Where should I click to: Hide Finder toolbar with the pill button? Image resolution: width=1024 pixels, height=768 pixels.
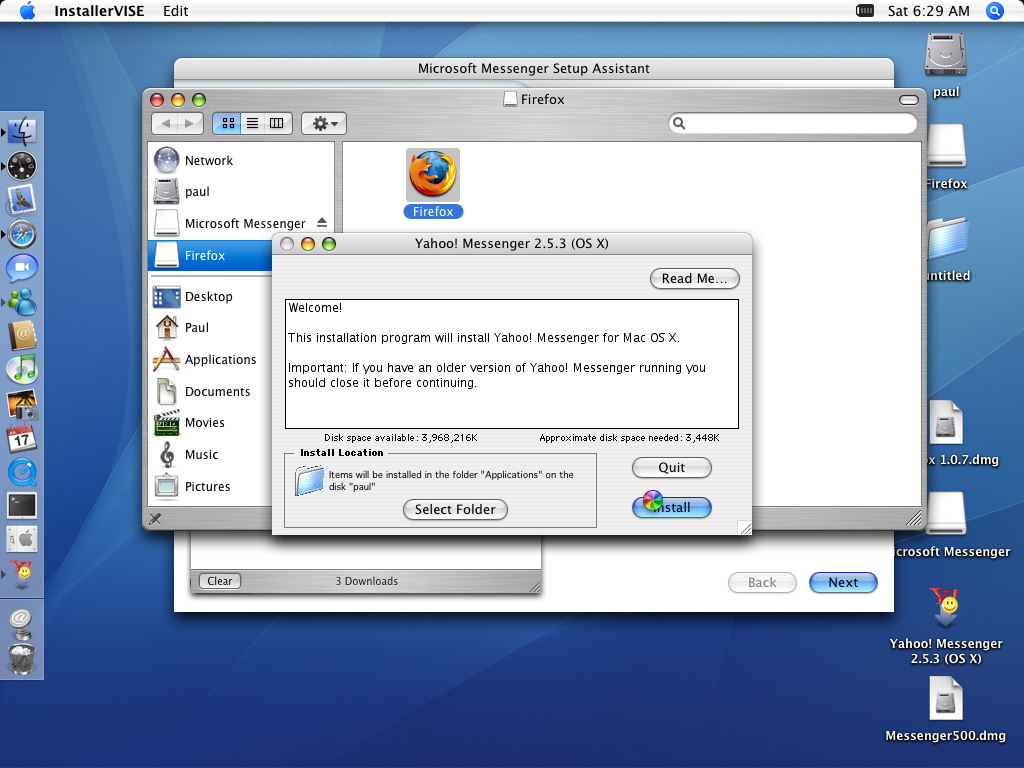click(x=908, y=100)
